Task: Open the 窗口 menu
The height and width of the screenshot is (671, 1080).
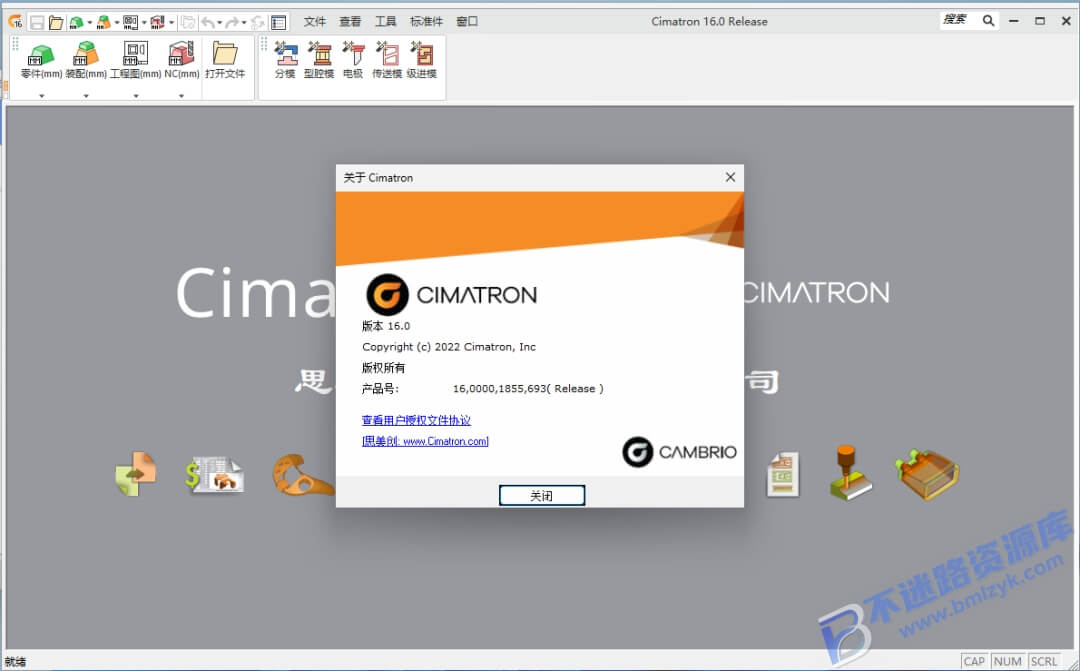Action: [467, 21]
